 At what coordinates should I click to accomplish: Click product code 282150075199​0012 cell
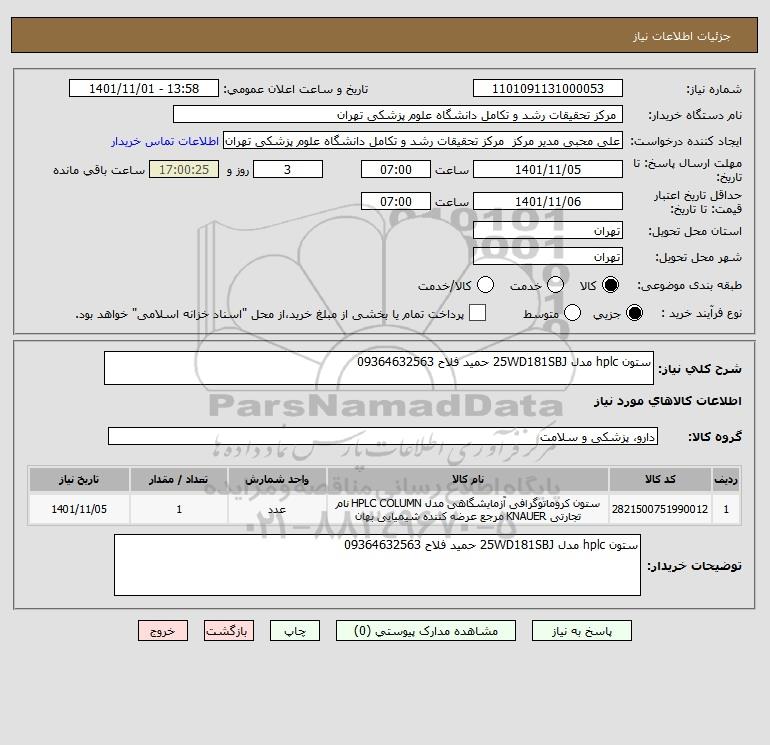pos(660,509)
